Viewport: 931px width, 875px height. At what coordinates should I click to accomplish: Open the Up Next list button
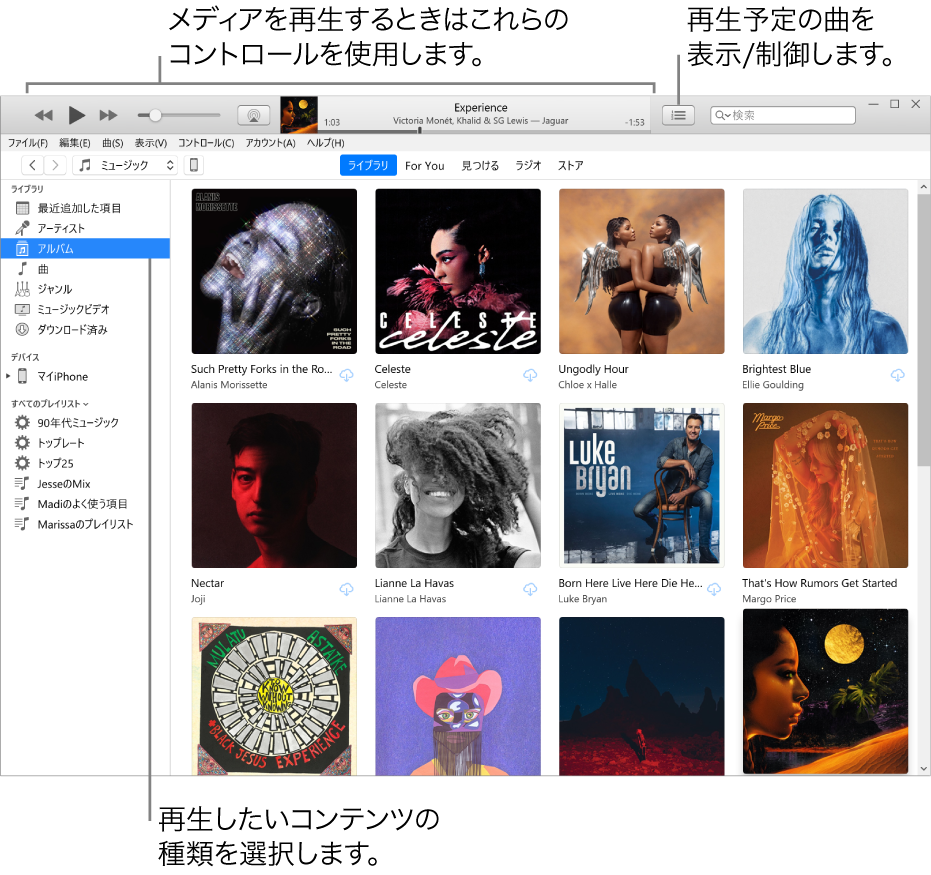click(x=678, y=115)
